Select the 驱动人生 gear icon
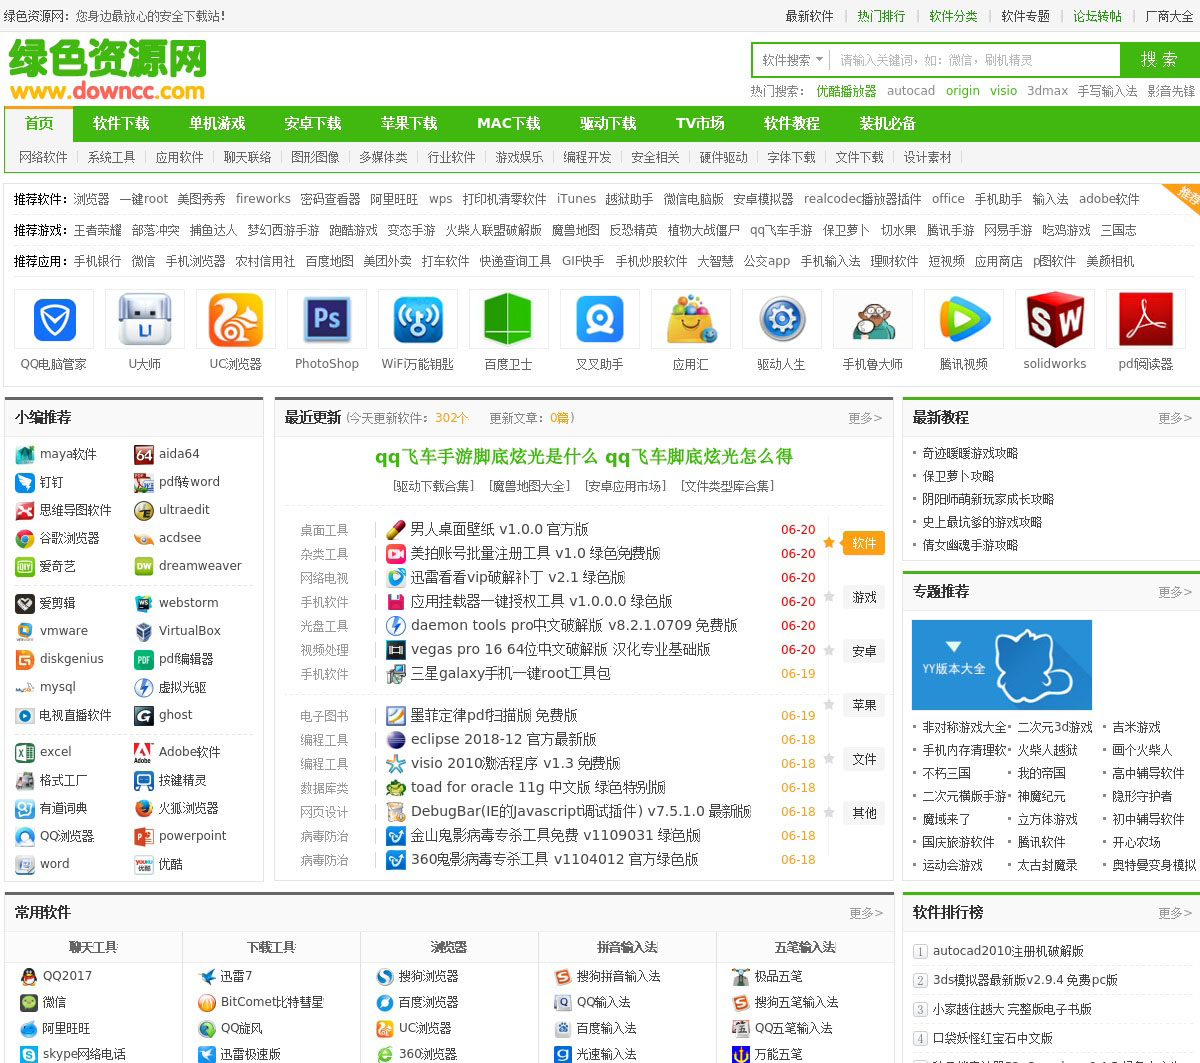This screenshot has height=1063, width=1200. coord(782,320)
